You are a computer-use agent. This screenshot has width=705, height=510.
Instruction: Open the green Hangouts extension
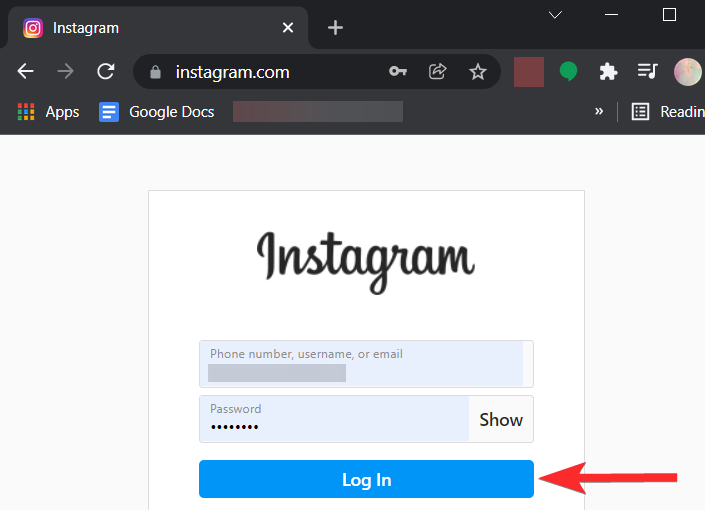568,72
